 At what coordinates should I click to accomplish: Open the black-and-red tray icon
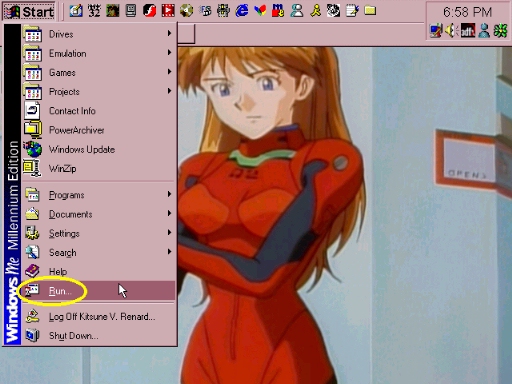468,31
